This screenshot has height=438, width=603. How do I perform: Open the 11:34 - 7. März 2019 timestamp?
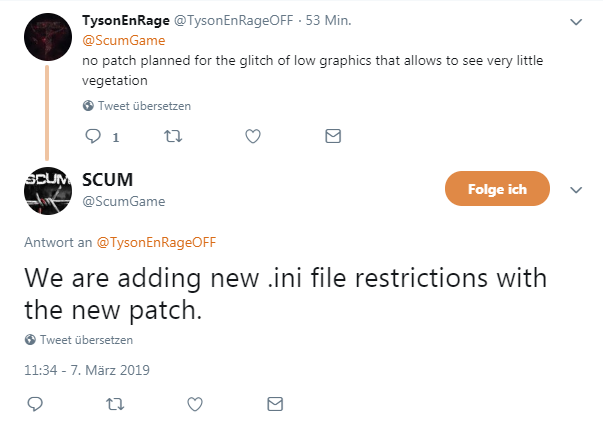(x=86, y=370)
